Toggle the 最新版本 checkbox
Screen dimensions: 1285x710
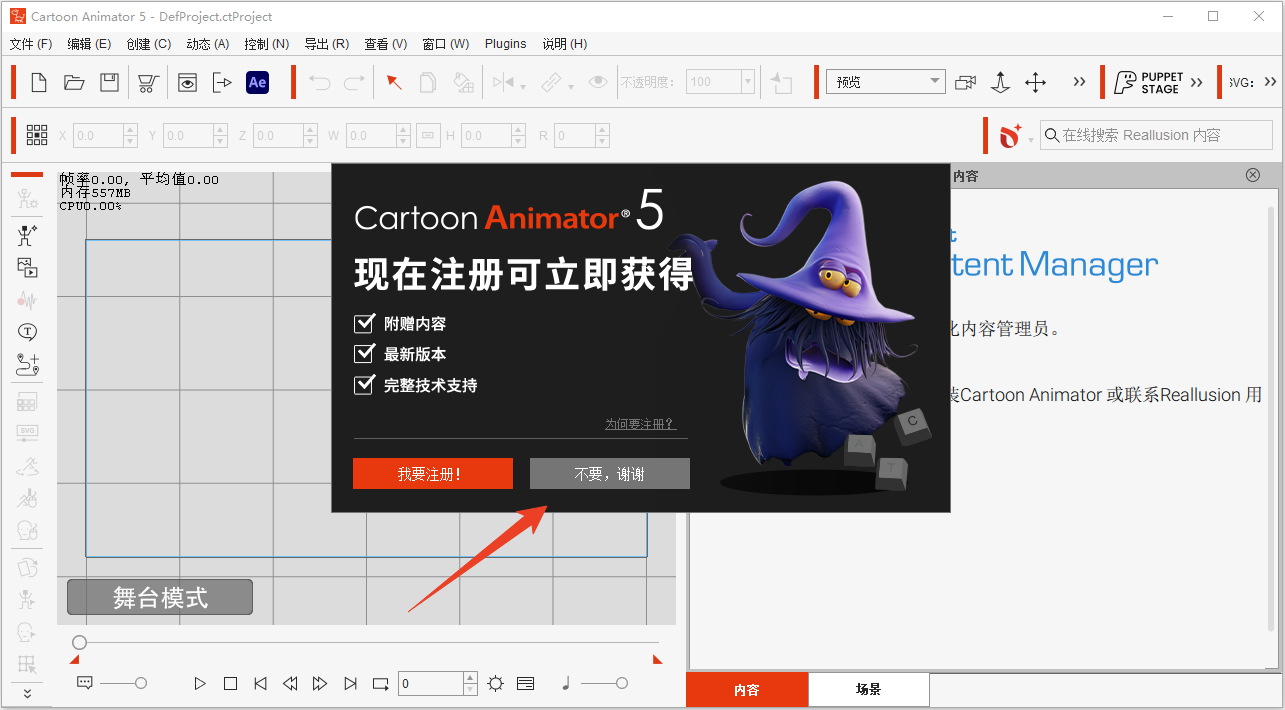pyautogui.click(x=364, y=354)
